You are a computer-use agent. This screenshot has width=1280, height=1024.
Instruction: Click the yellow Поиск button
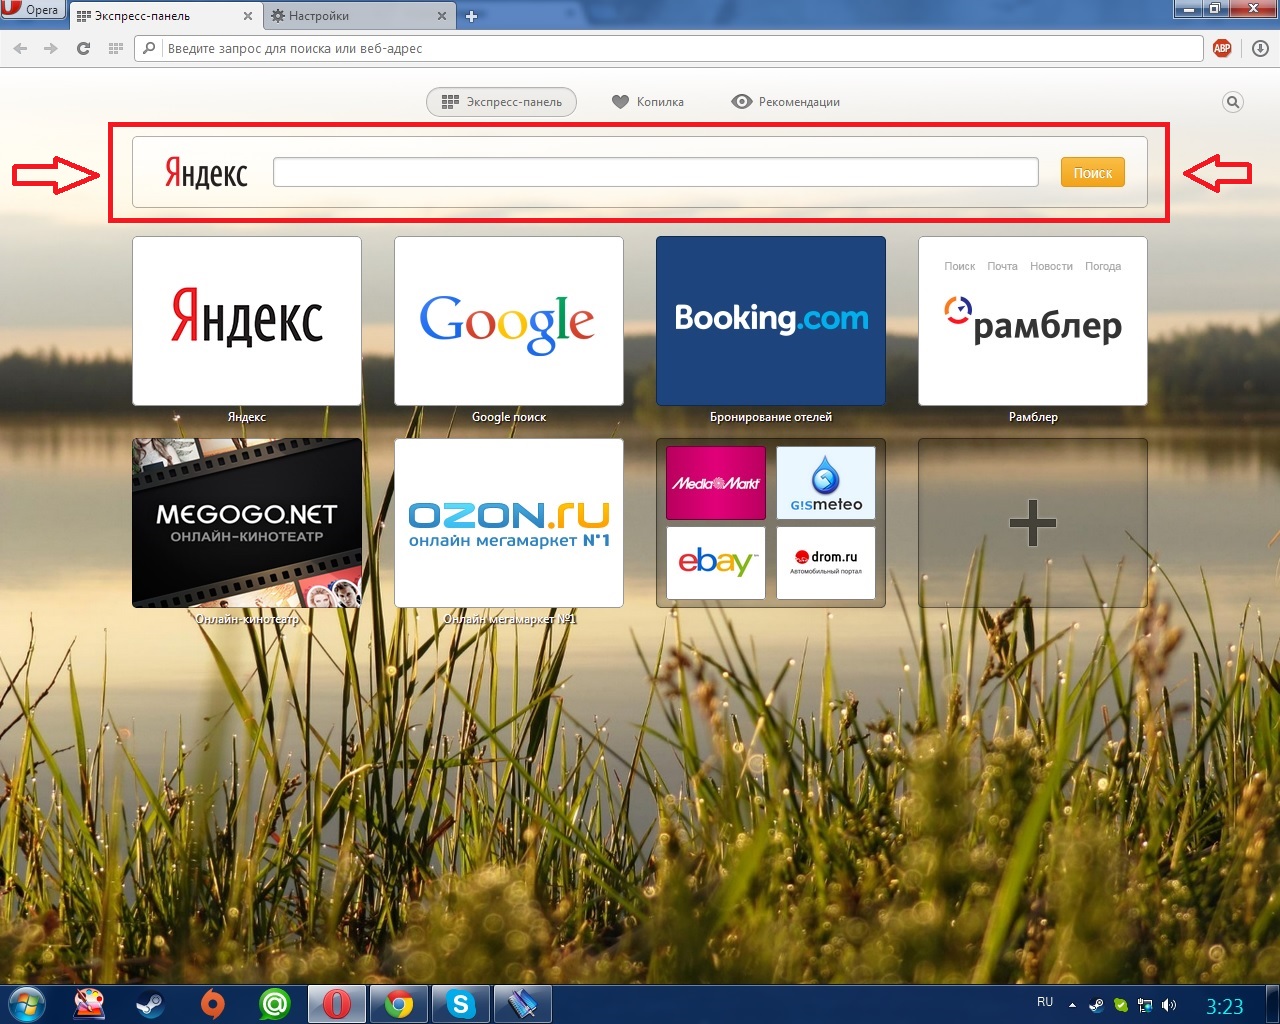(x=1093, y=172)
